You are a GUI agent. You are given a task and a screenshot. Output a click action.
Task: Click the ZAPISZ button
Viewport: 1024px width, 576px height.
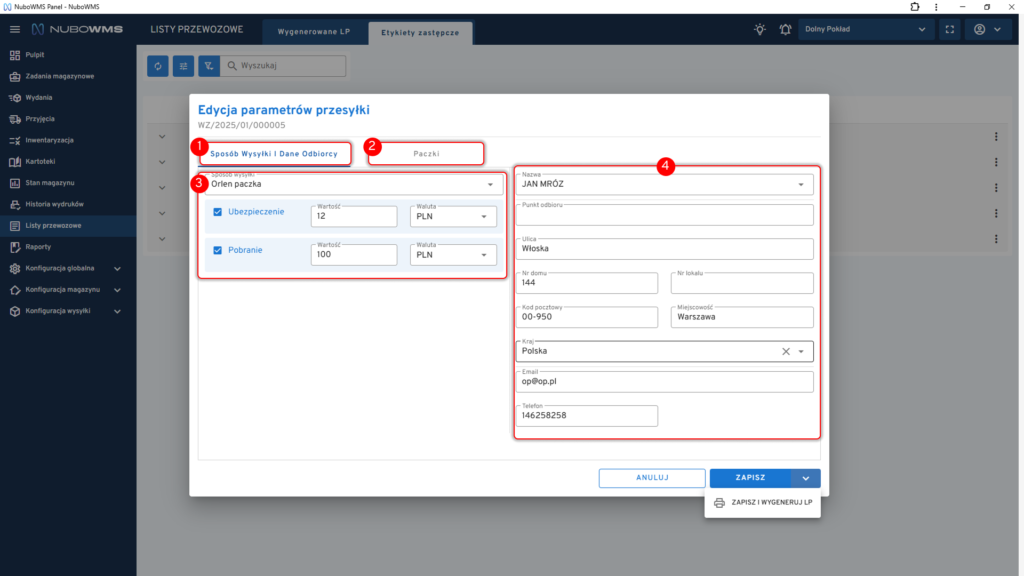point(750,478)
